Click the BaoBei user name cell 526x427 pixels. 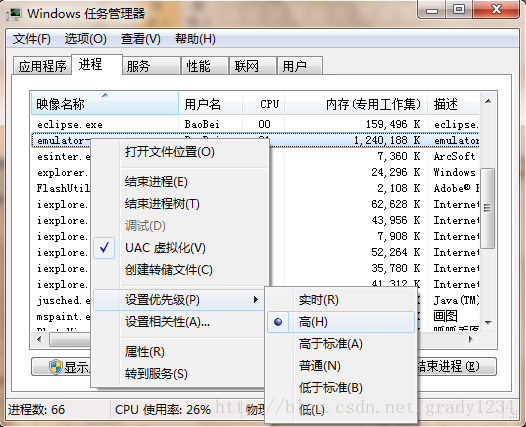coord(202,124)
